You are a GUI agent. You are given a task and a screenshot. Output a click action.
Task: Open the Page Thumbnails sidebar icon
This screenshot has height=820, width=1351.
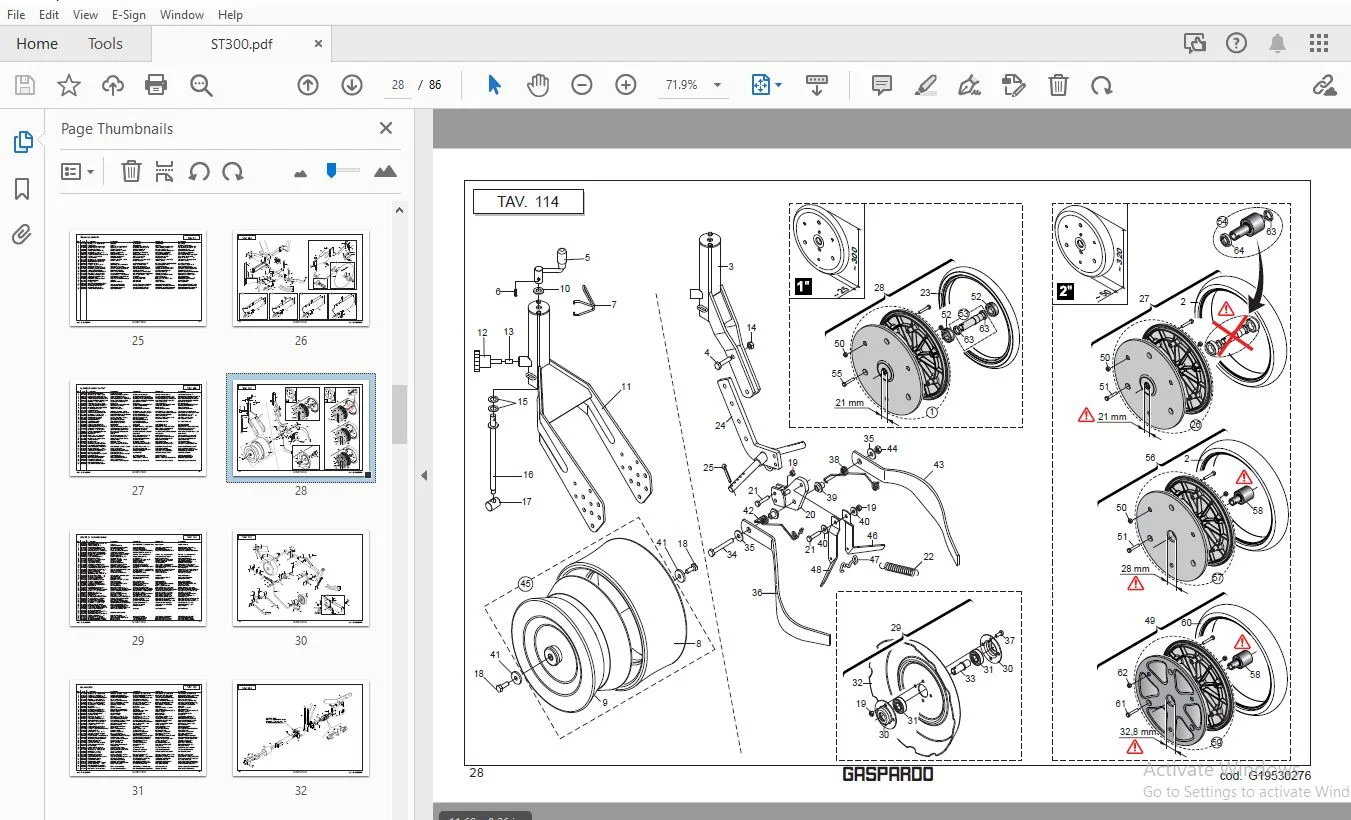coord(22,142)
